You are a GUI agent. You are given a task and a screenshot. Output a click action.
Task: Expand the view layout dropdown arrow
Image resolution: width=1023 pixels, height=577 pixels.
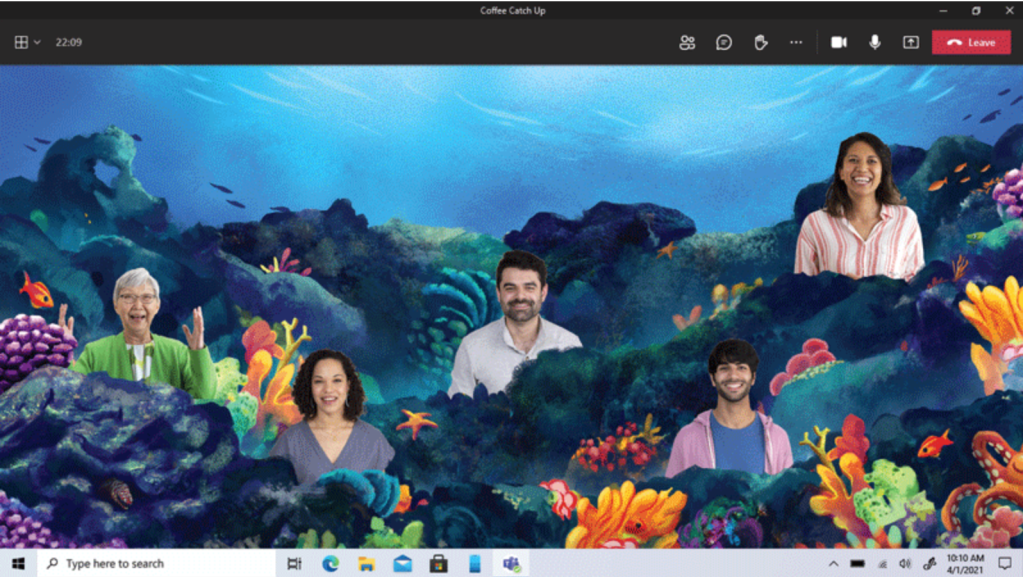[x=38, y=42]
